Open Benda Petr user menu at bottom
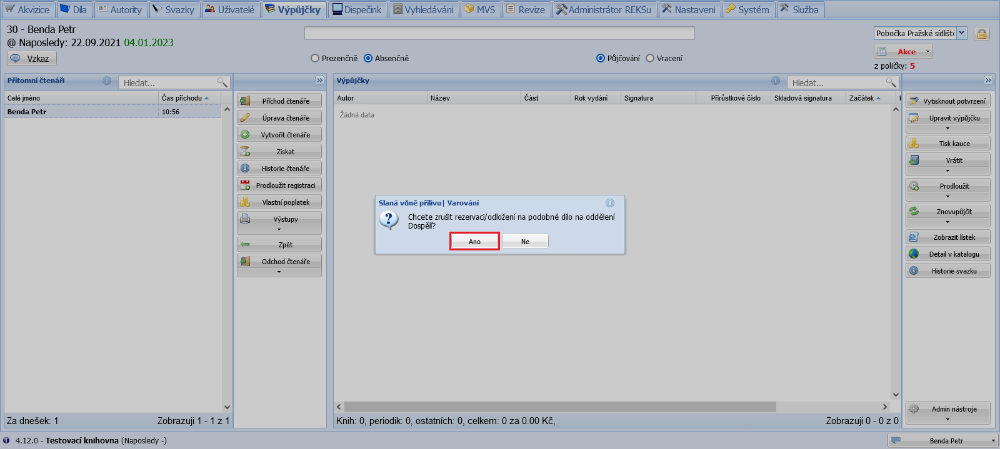1000x449 pixels. 943,440
